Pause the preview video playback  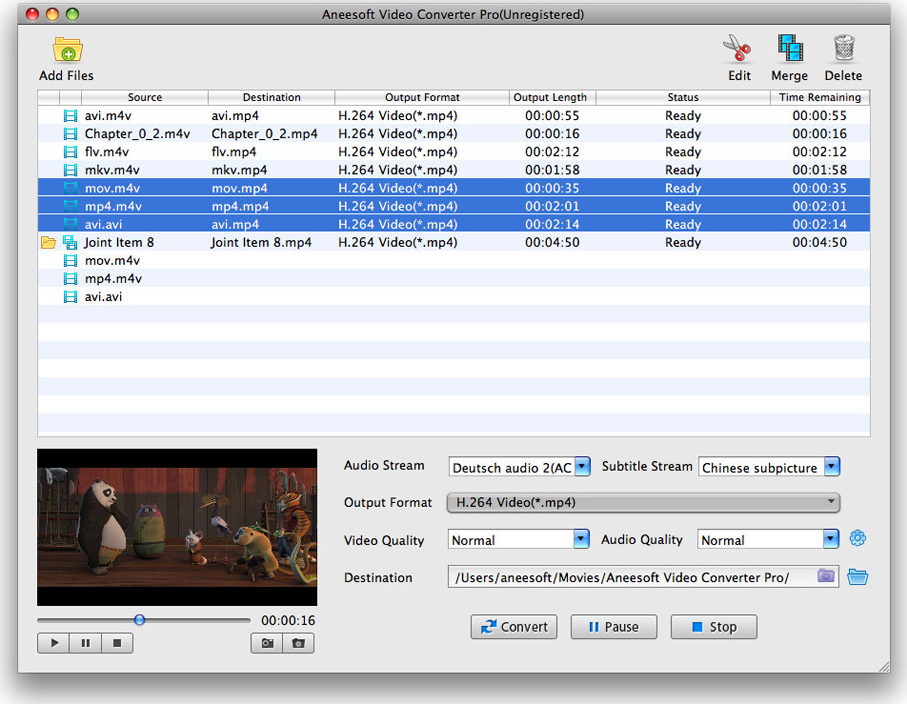(x=86, y=643)
